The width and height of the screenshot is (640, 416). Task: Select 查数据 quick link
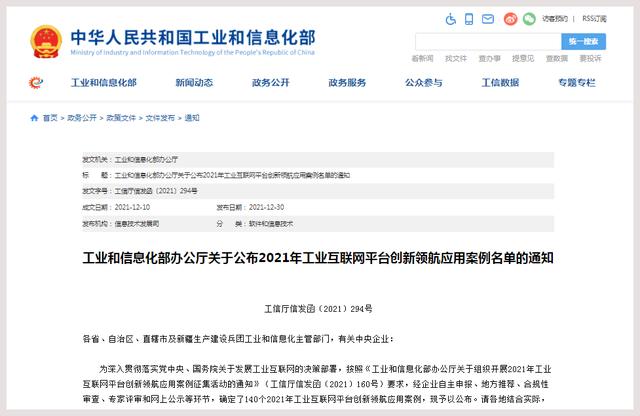pyautogui.click(x=557, y=59)
